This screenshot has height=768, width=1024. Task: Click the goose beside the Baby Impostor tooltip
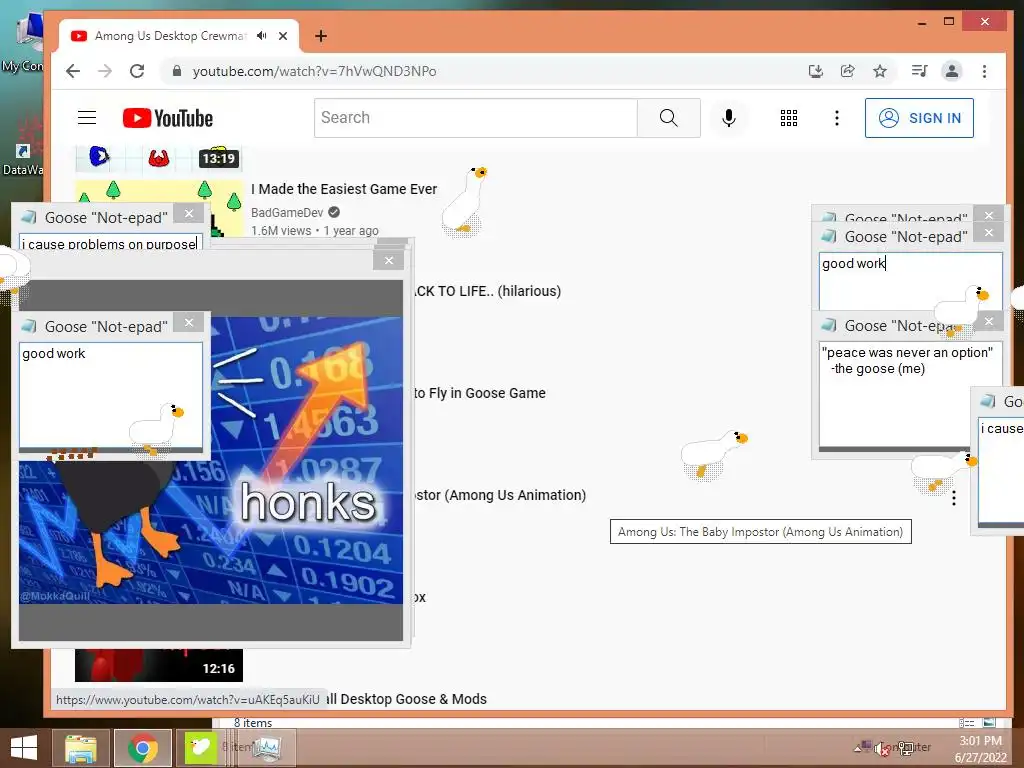pyautogui.click(x=714, y=454)
